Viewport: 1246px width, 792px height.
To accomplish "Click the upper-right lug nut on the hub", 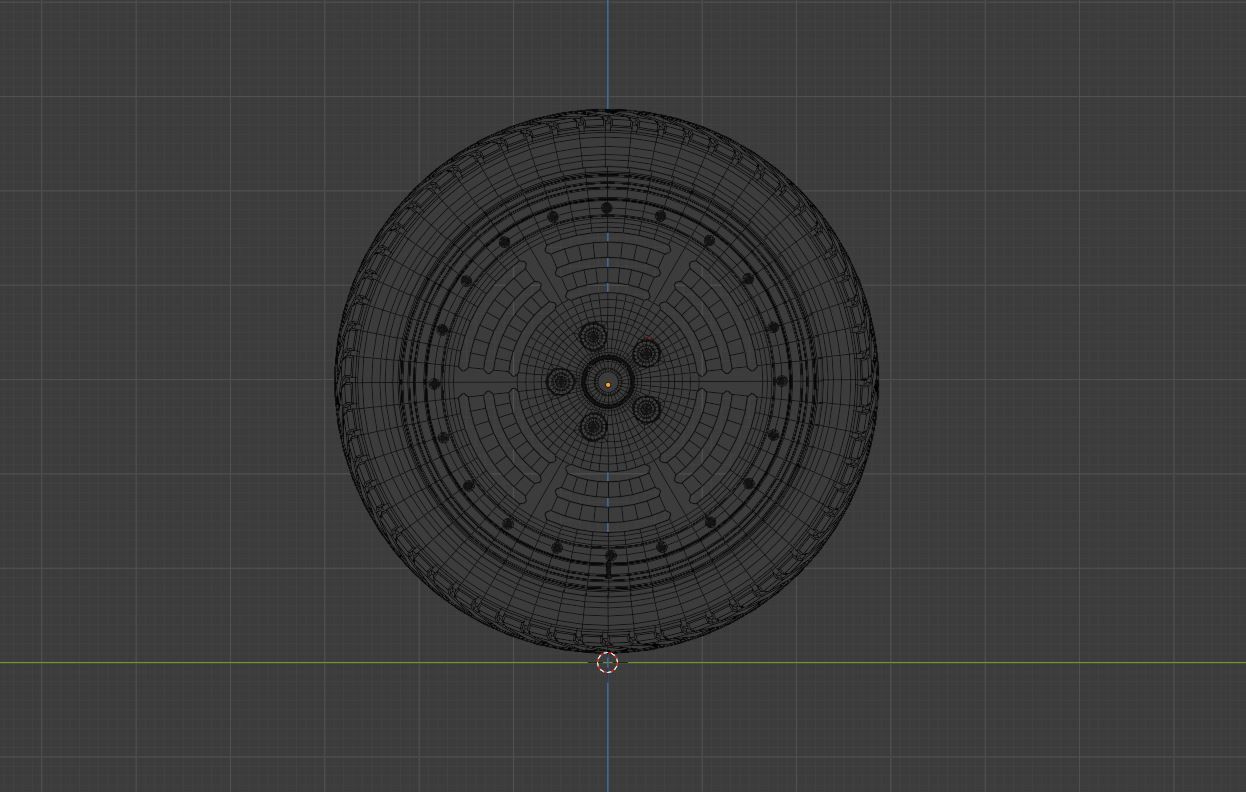I will click(646, 354).
